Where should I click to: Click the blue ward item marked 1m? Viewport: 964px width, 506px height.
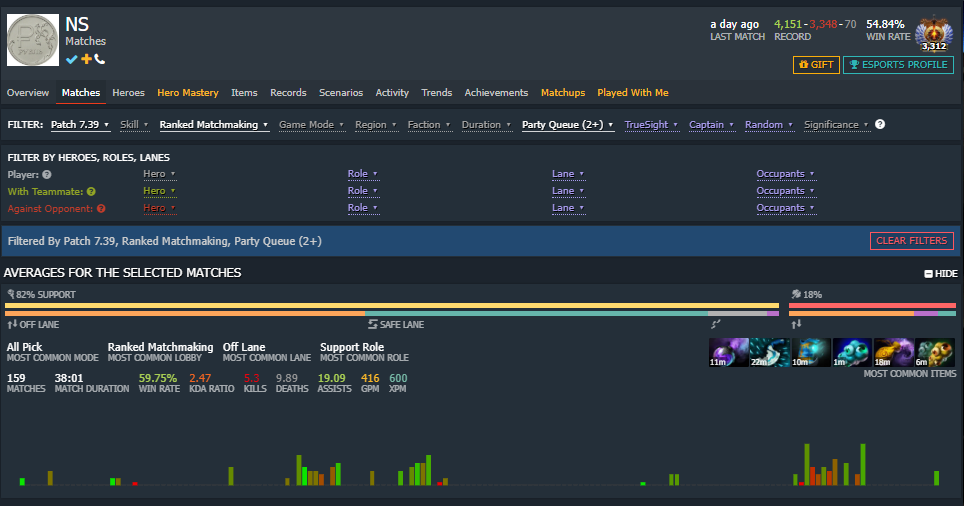(x=852, y=352)
